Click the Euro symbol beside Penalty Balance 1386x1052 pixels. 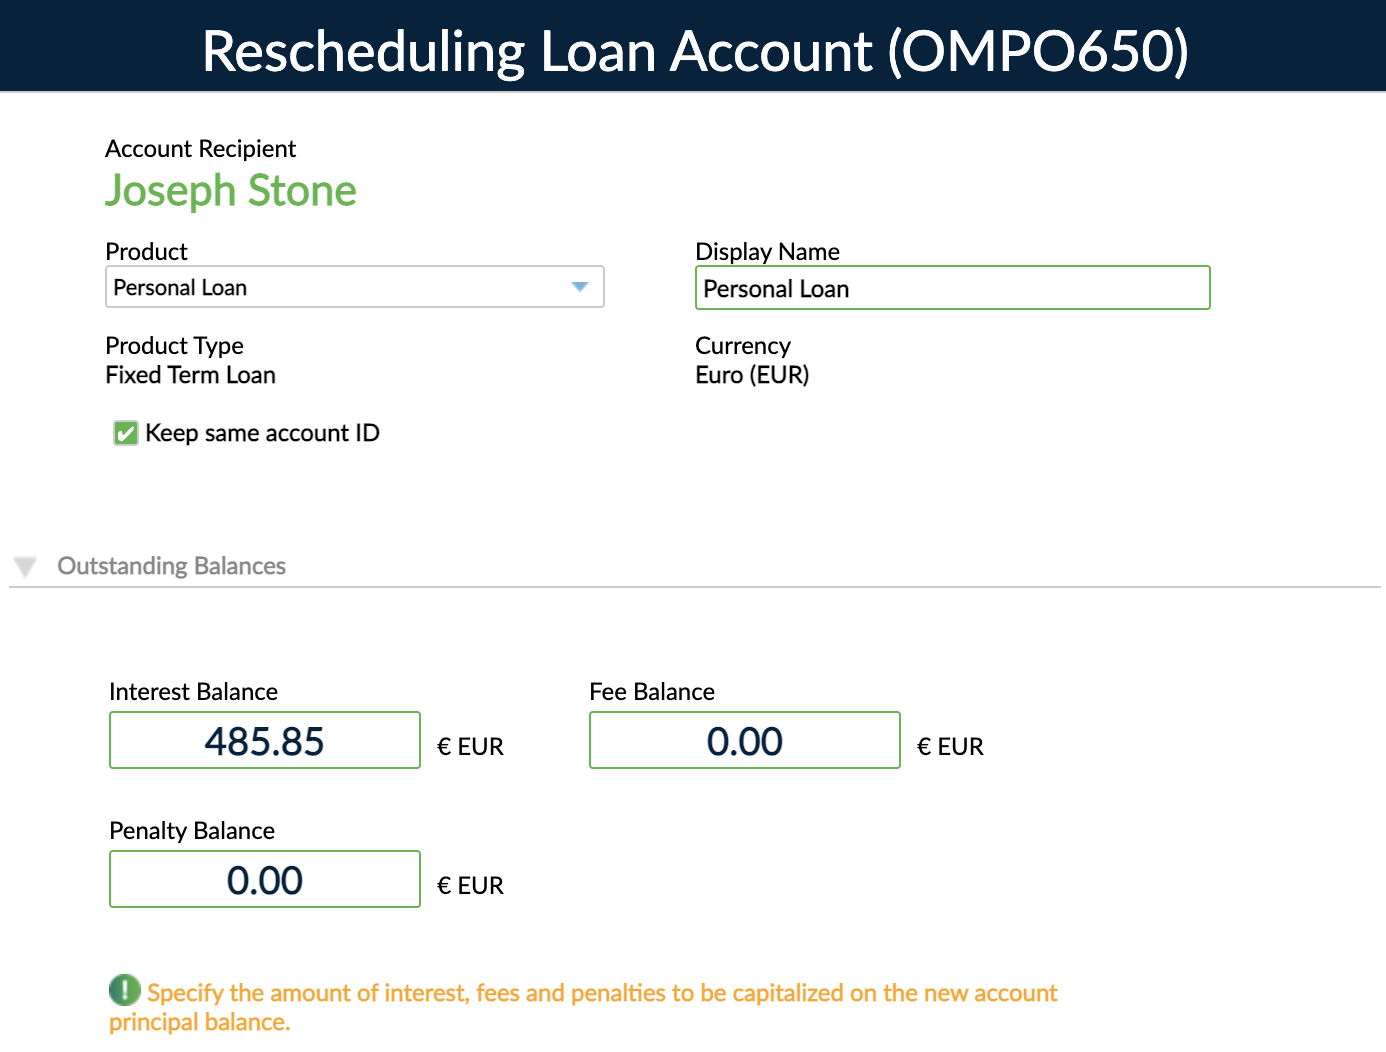click(x=443, y=884)
